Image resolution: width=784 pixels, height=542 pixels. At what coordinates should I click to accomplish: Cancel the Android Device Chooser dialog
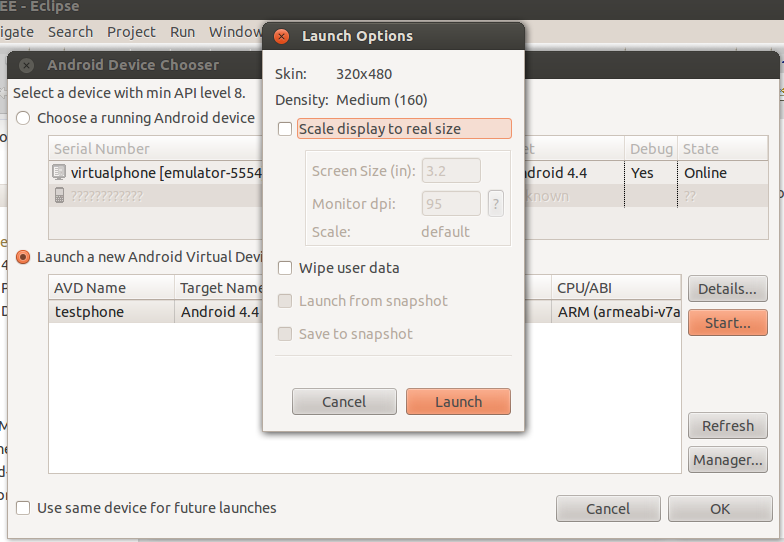(x=608, y=508)
